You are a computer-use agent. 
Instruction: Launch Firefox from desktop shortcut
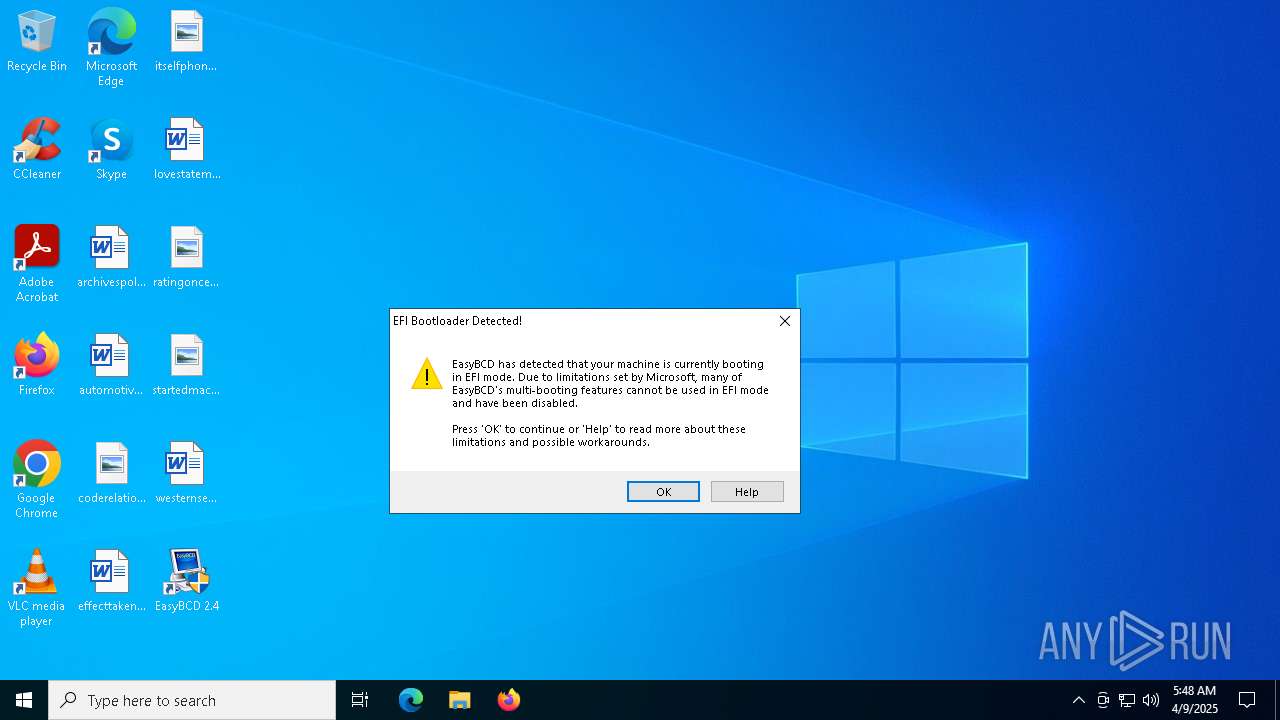click(x=37, y=365)
